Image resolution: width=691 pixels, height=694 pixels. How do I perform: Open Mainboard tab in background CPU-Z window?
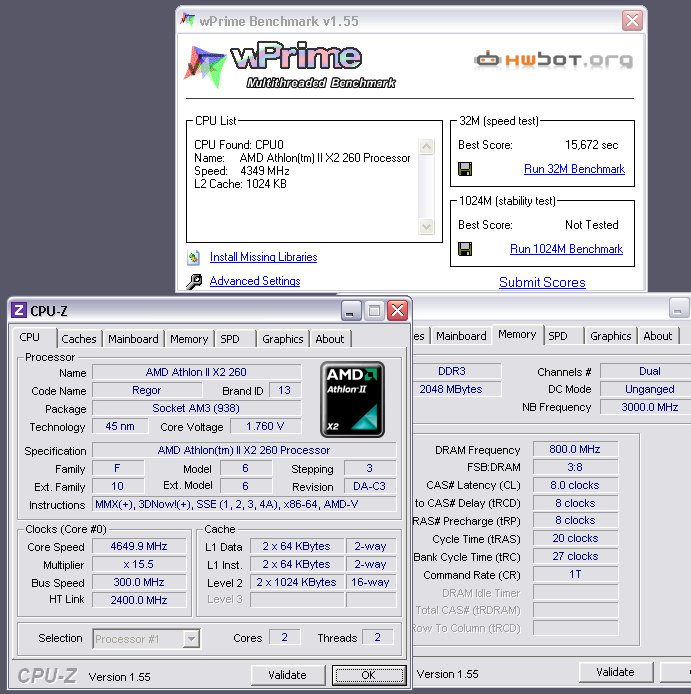461,336
